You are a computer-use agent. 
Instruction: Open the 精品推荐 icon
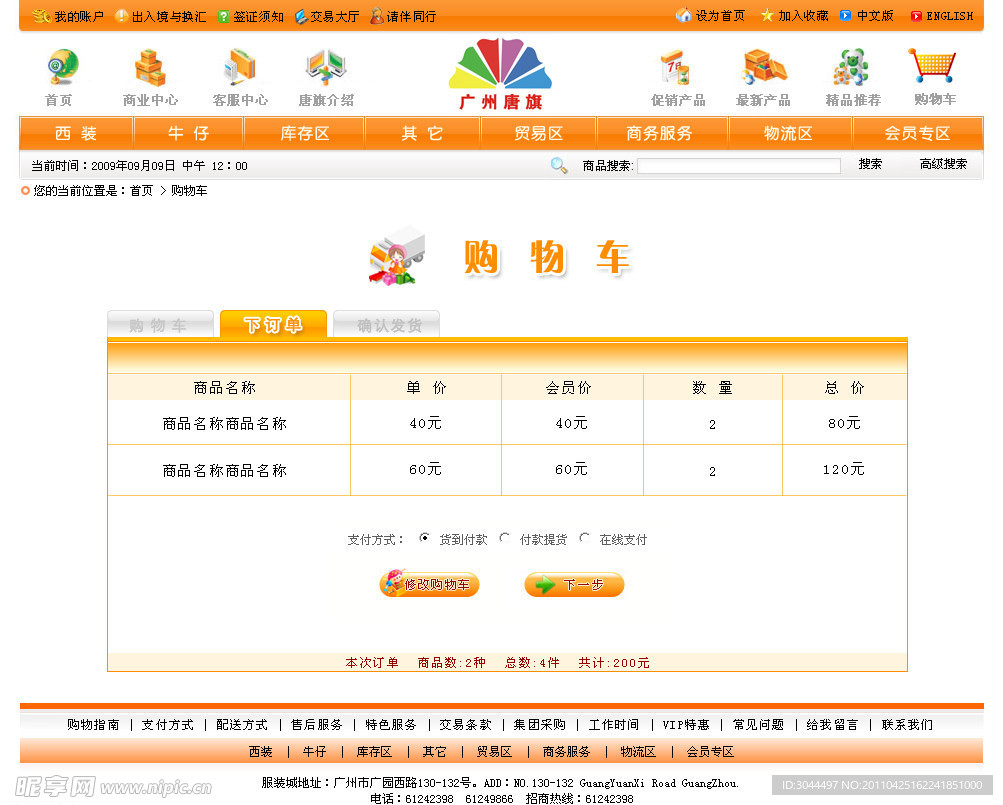852,68
